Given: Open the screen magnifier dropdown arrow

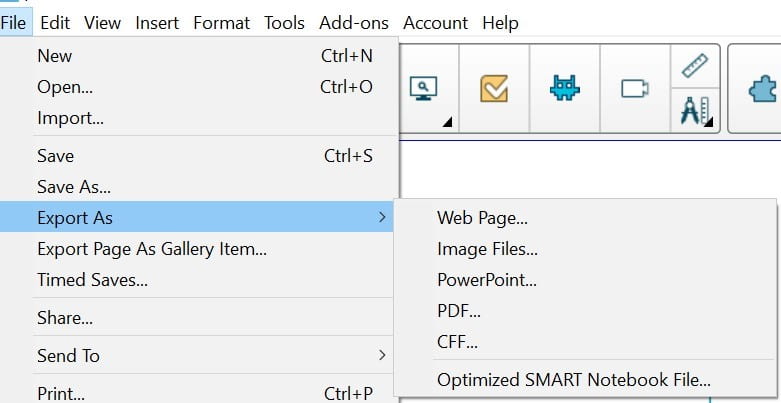Looking at the screenshot, I should pyautogui.click(x=447, y=122).
